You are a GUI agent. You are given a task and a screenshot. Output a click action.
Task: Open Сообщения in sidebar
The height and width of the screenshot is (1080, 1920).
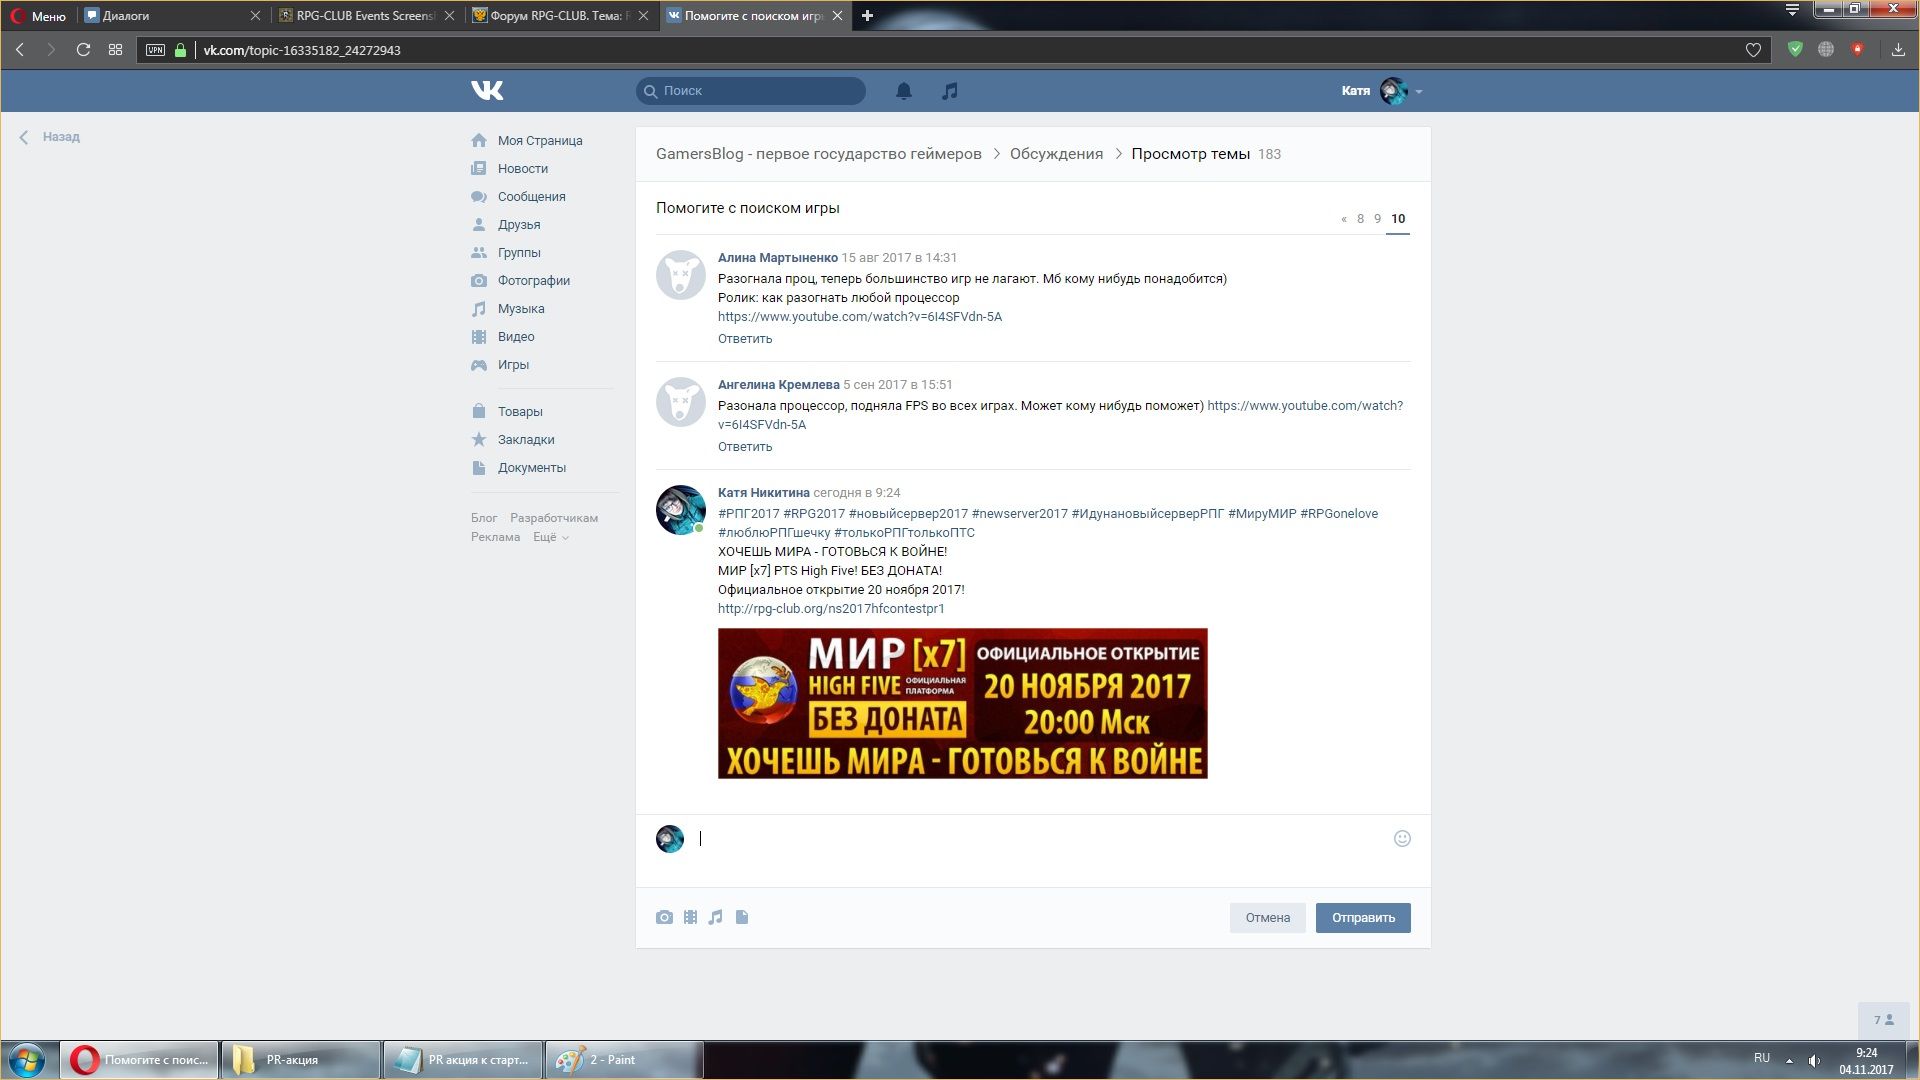tap(531, 197)
